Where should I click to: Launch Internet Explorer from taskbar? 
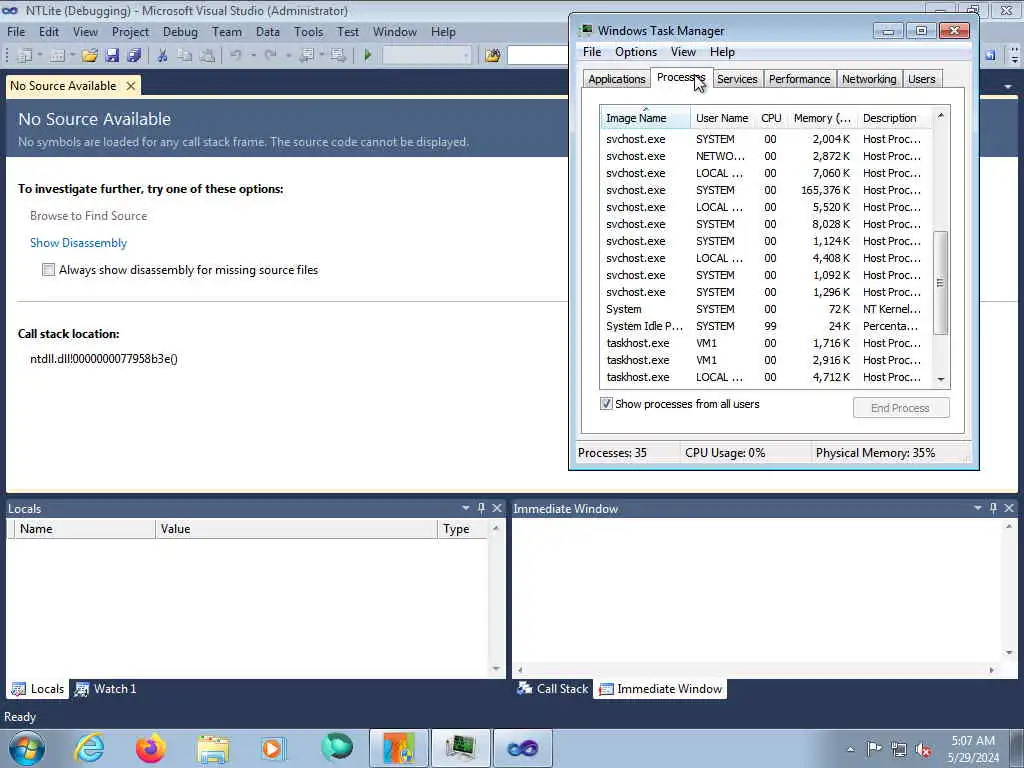[89, 748]
